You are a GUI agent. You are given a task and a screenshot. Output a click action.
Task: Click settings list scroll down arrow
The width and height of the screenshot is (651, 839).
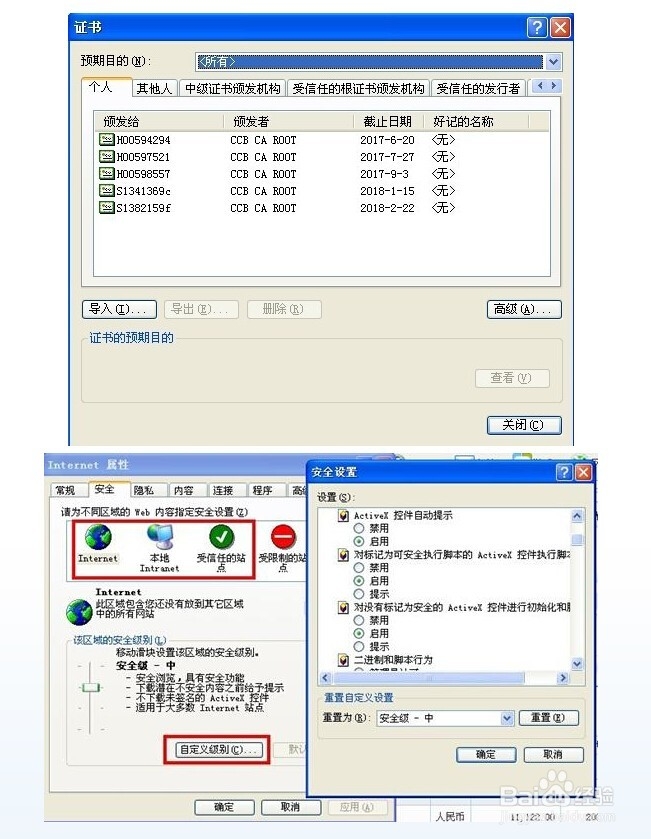point(577,664)
